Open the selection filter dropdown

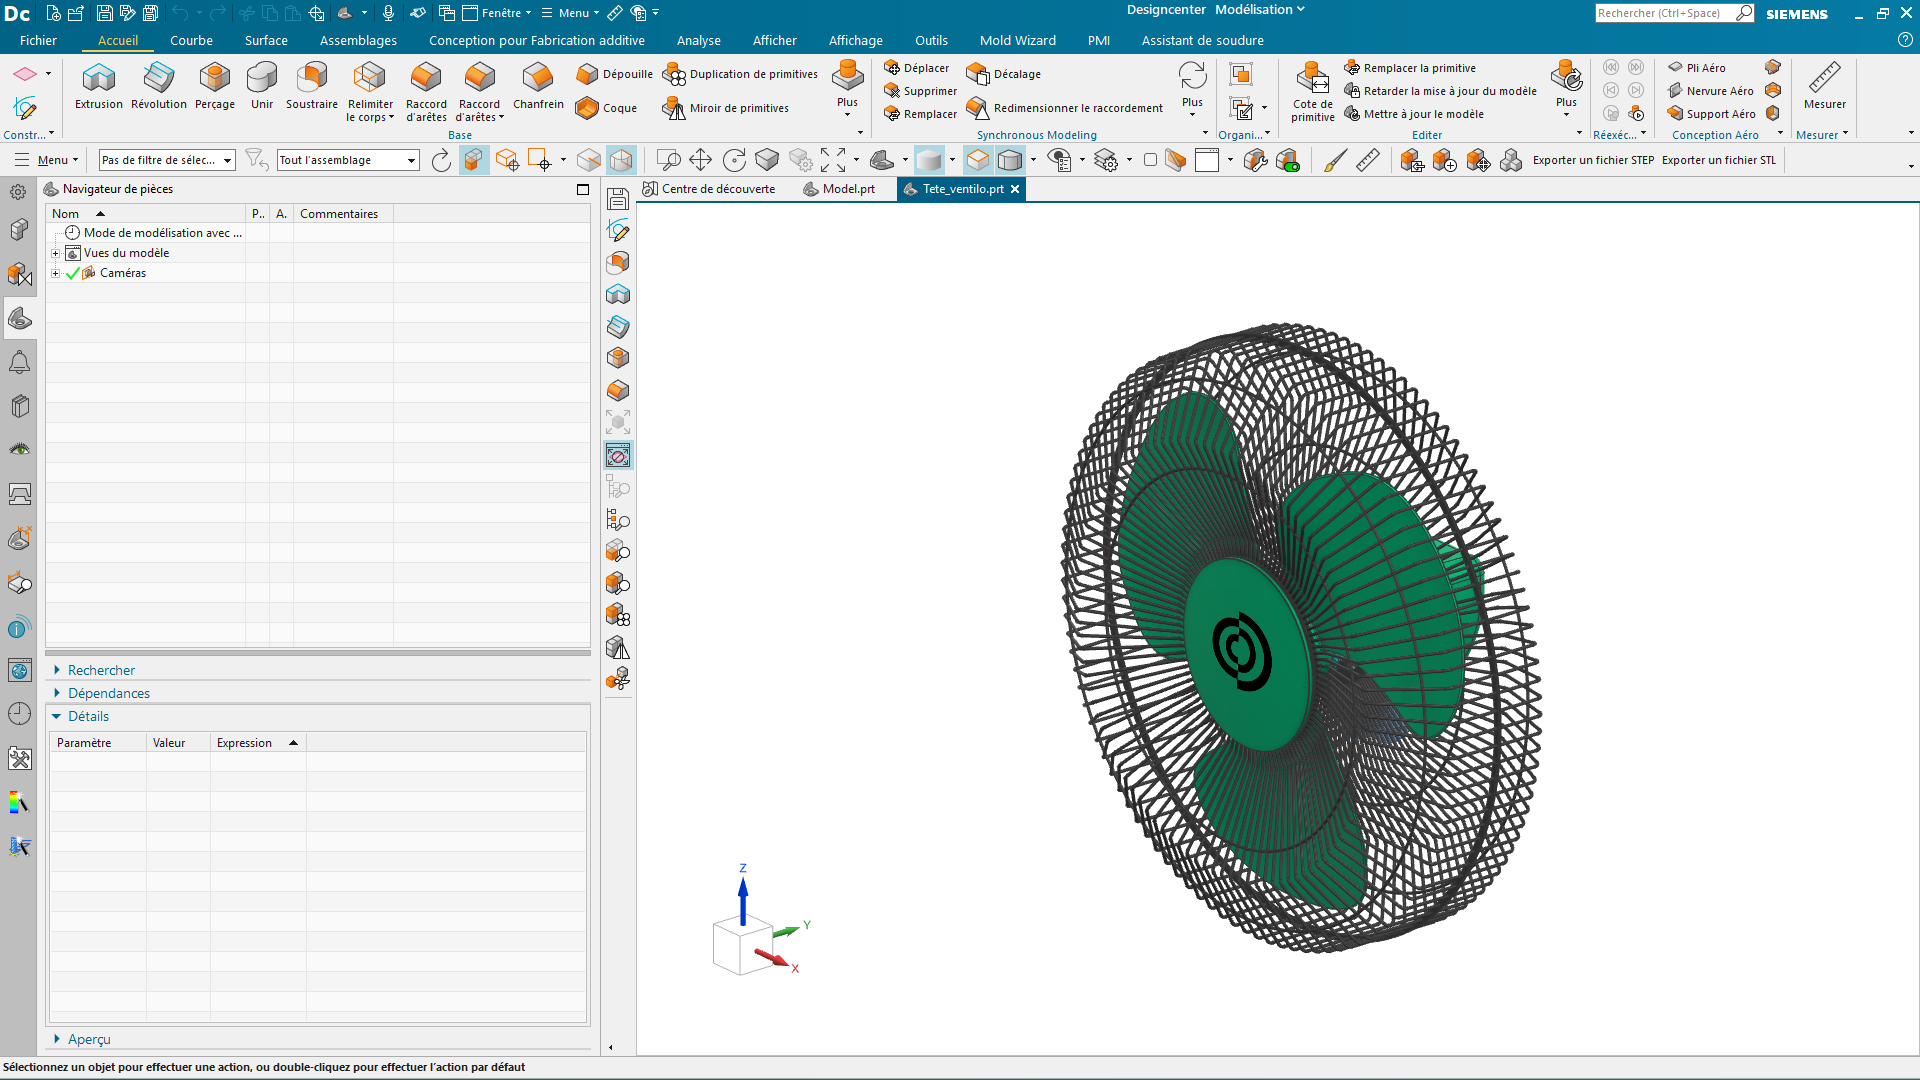coord(167,160)
